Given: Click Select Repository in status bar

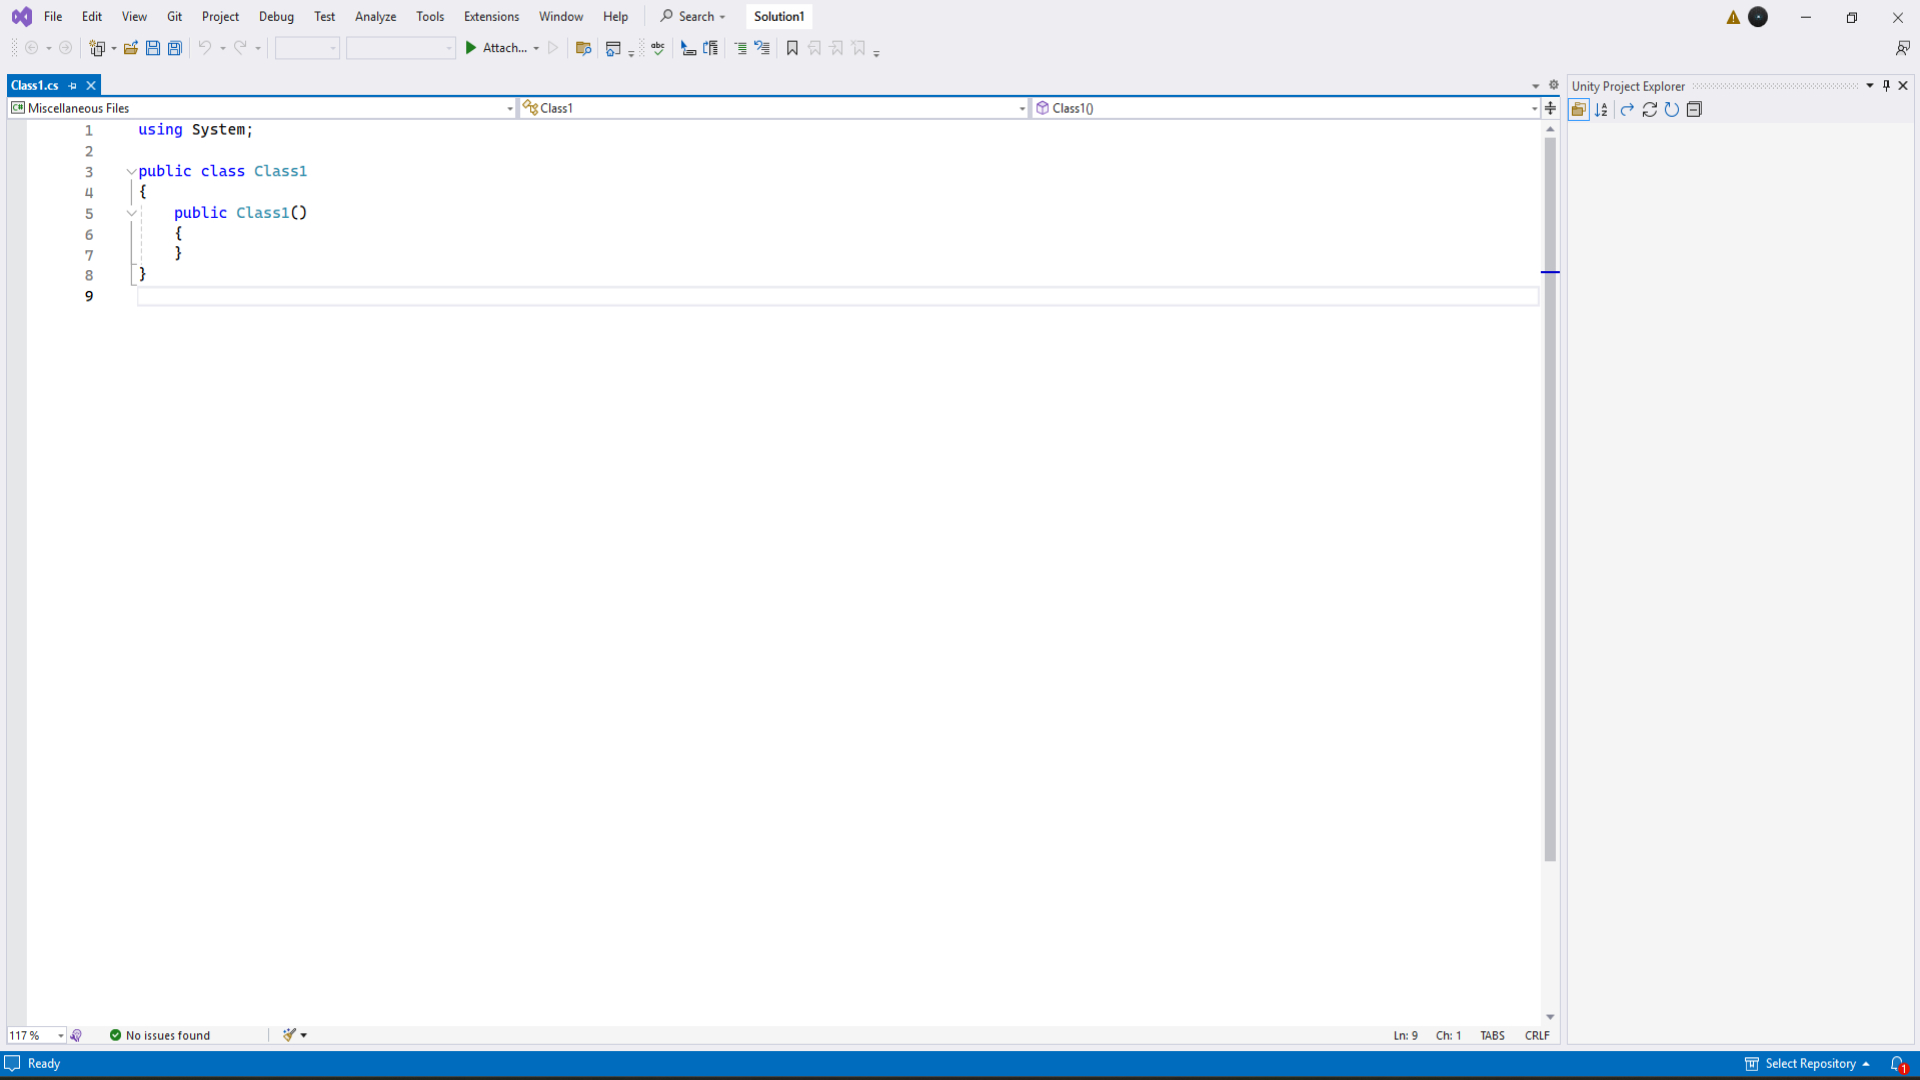Looking at the screenshot, I should [1809, 1064].
